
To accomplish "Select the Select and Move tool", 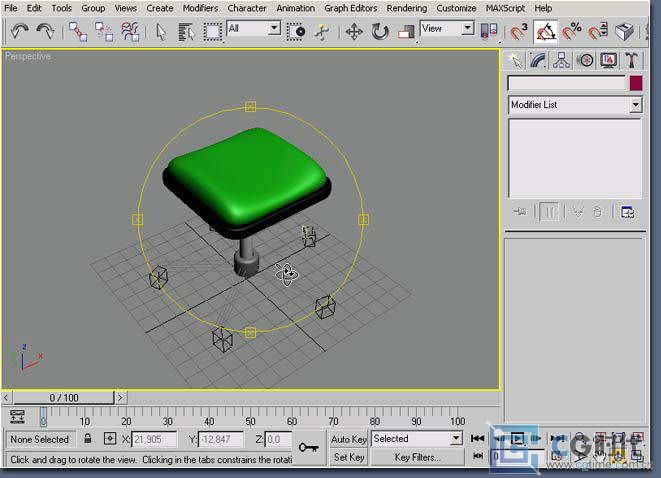I will click(x=354, y=32).
